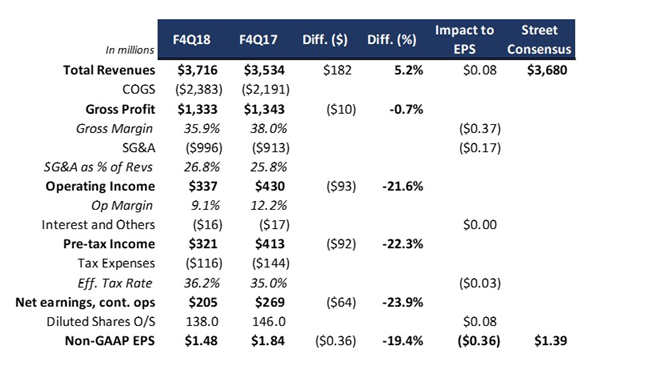This screenshot has width=648, height=370.
Task: Select the Total Revenues row label
Action: click(109, 70)
